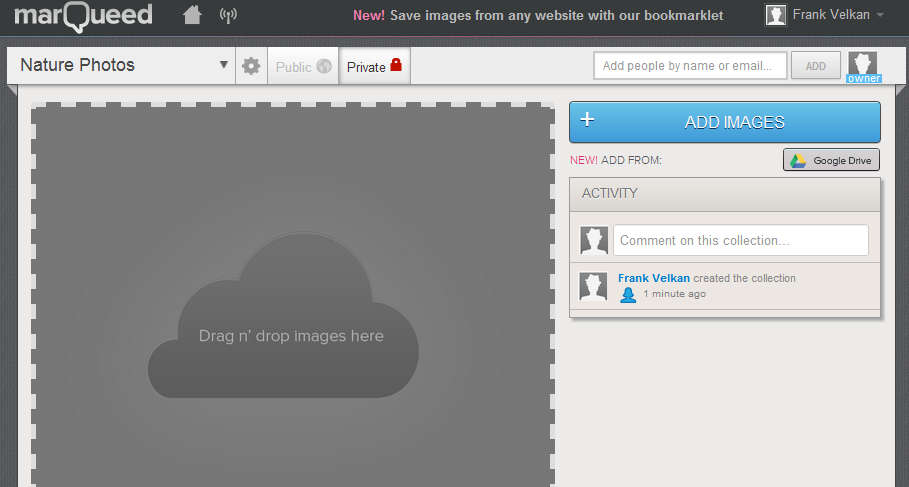This screenshot has width=909, height=487.
Task: Click the ACTIVITY panel header
Action: tap(725, 194)
